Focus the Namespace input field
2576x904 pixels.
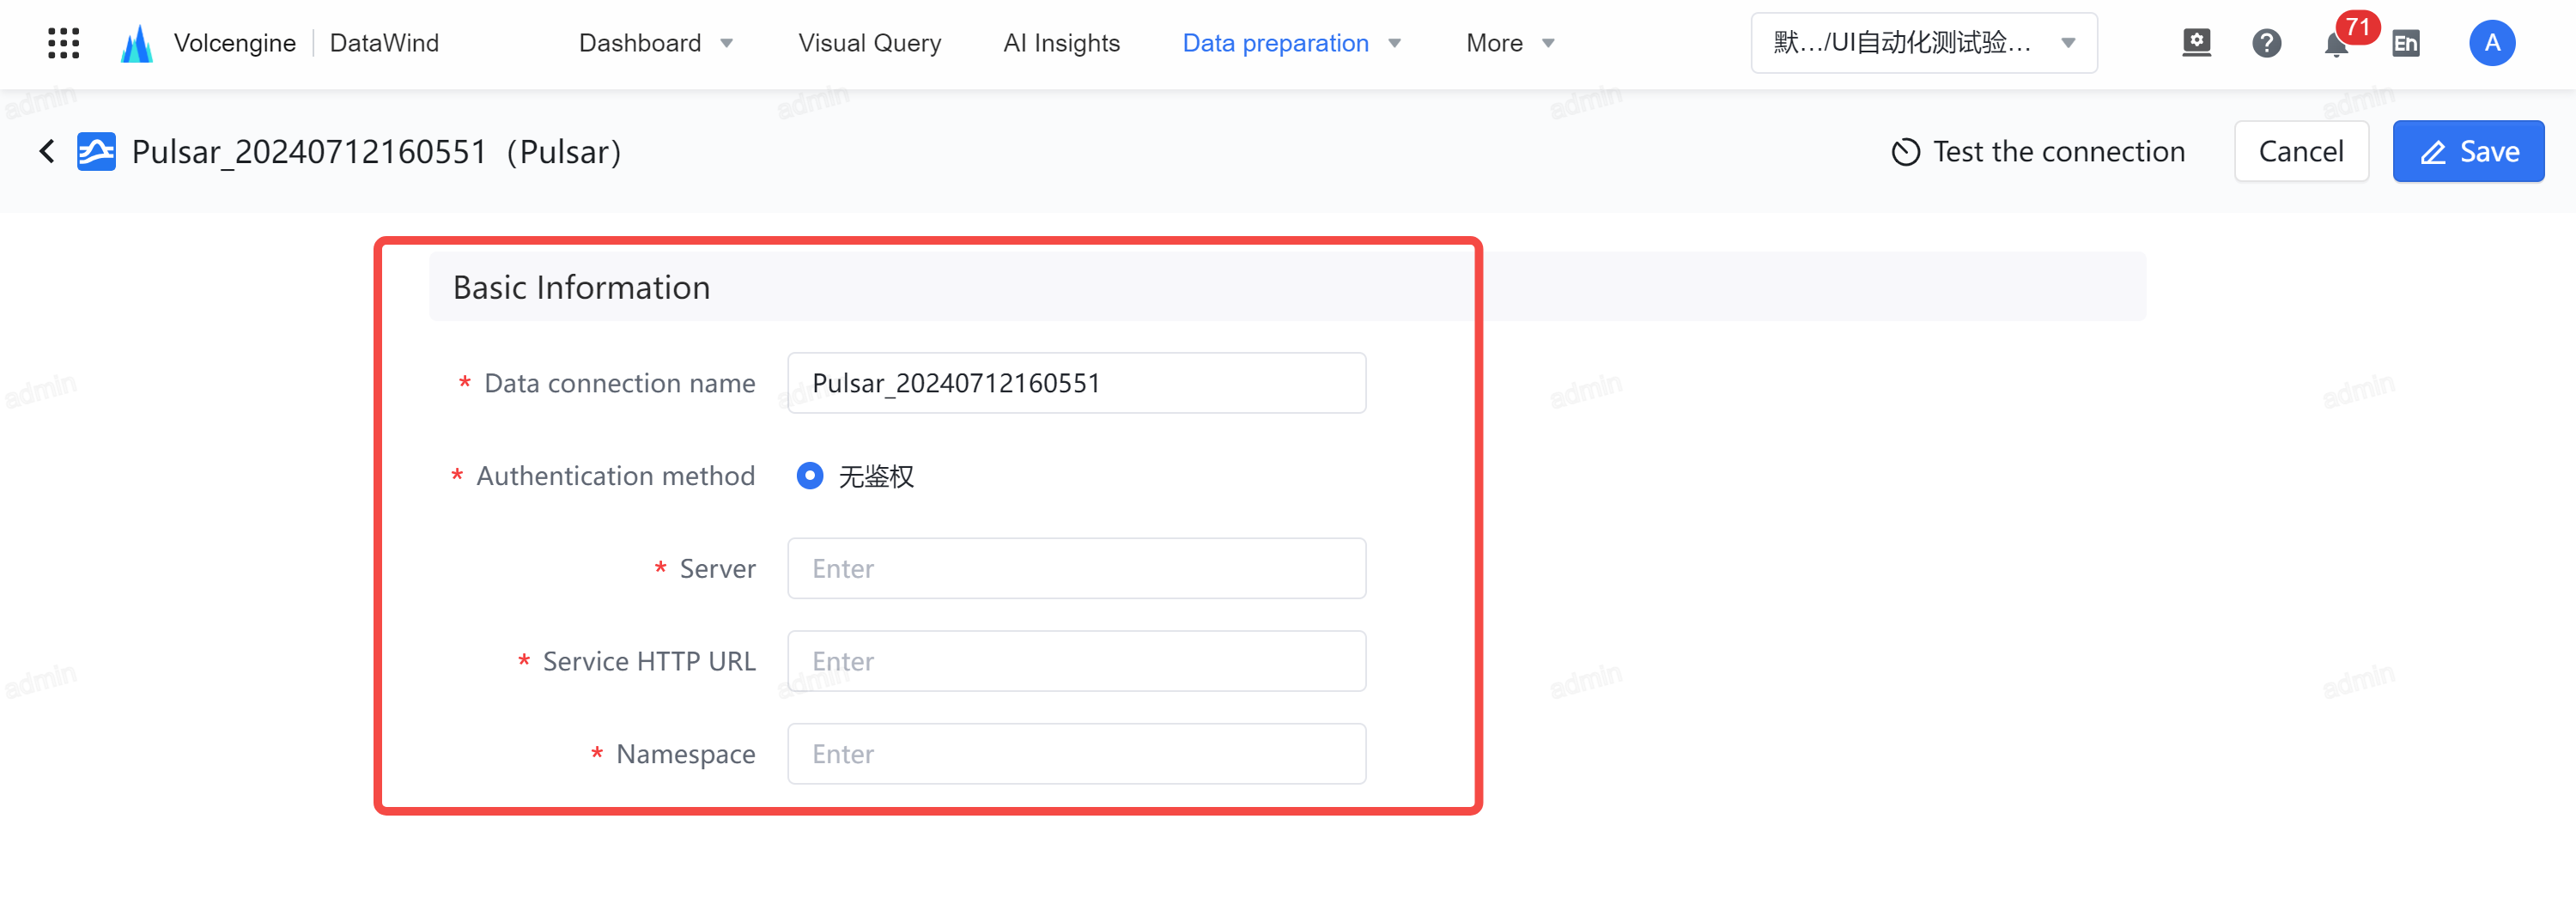1076,754
